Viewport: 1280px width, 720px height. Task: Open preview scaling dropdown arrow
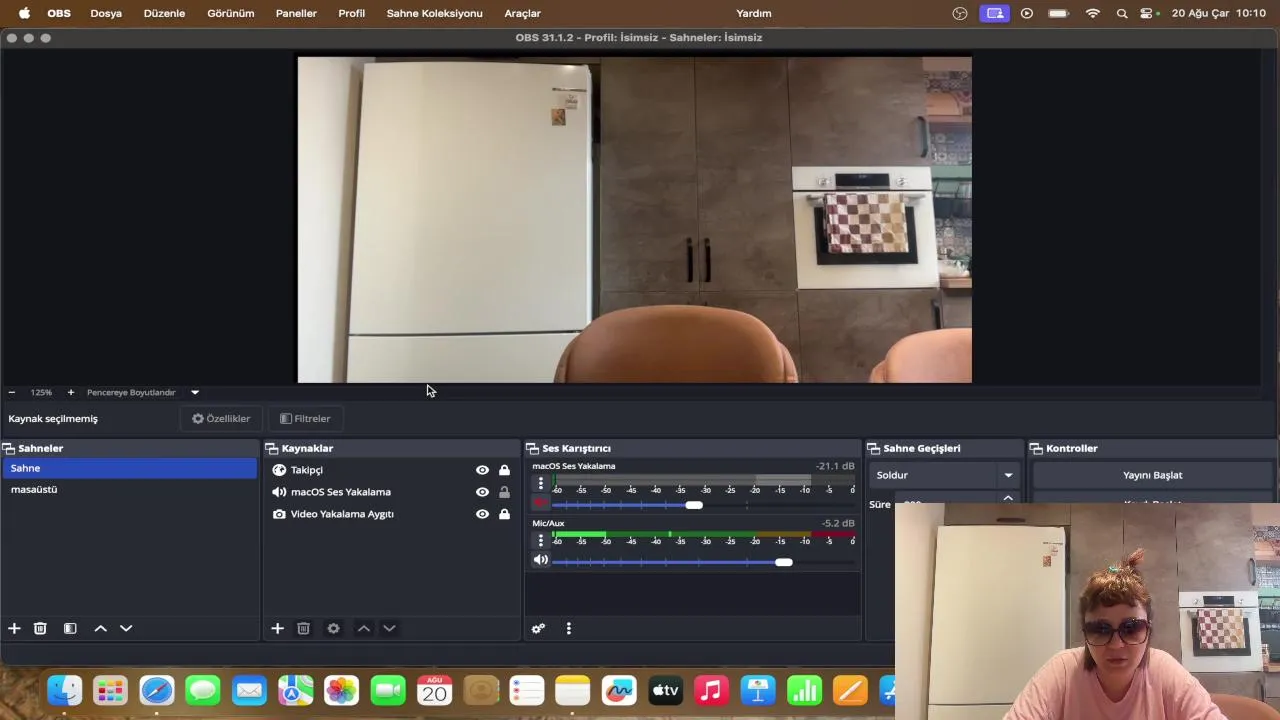pos(195,392)
